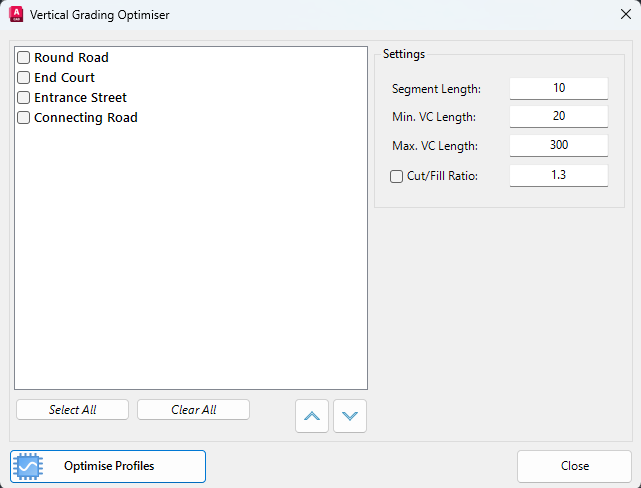Close the Vertical Grading Optimiser dialog window
This screenshot has width=641, height=488.
click(x=625, y=14)
